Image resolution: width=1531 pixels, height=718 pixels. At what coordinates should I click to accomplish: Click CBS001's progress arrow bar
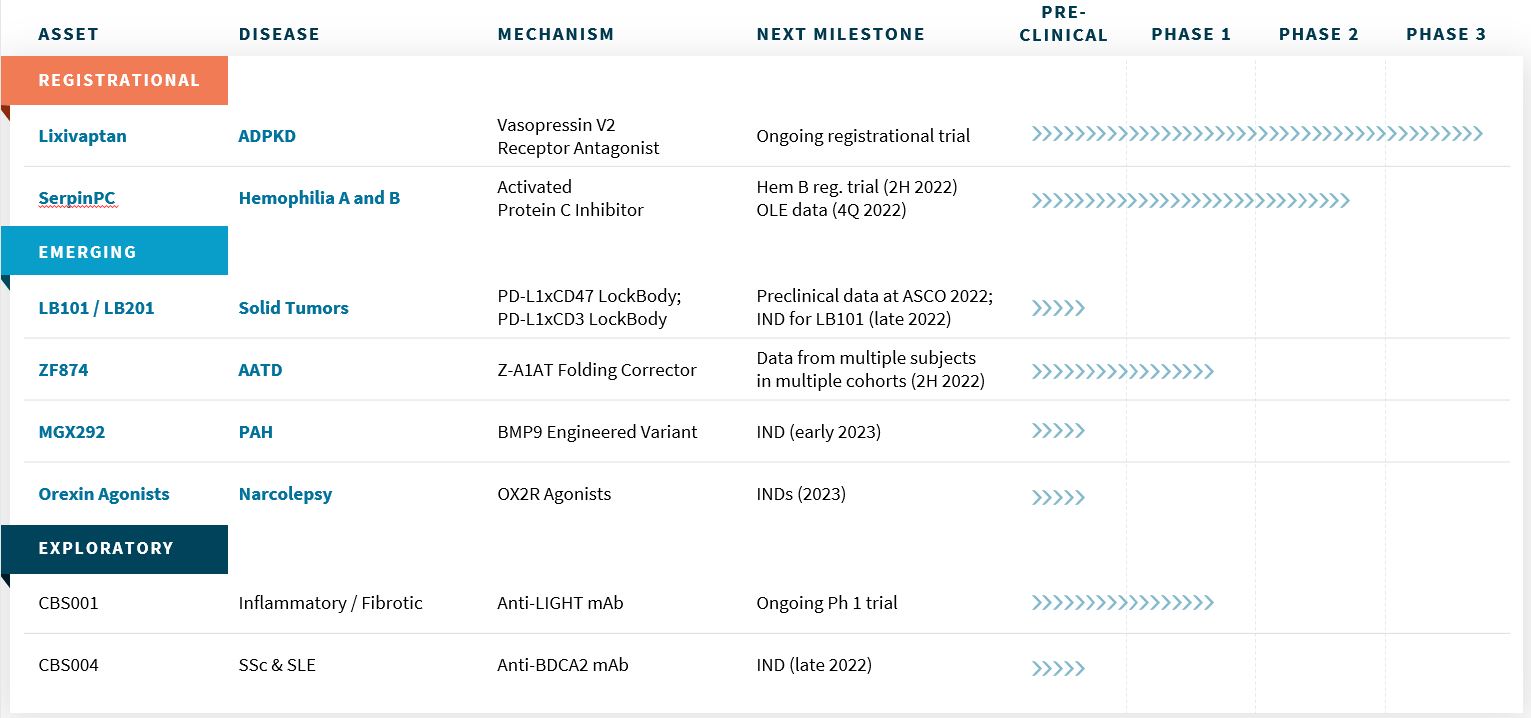click(1122, 603)
